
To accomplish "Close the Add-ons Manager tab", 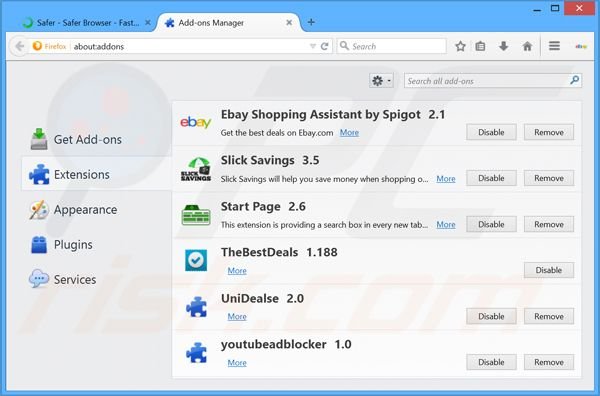I will pyautogui.click(x=289, y=23).
